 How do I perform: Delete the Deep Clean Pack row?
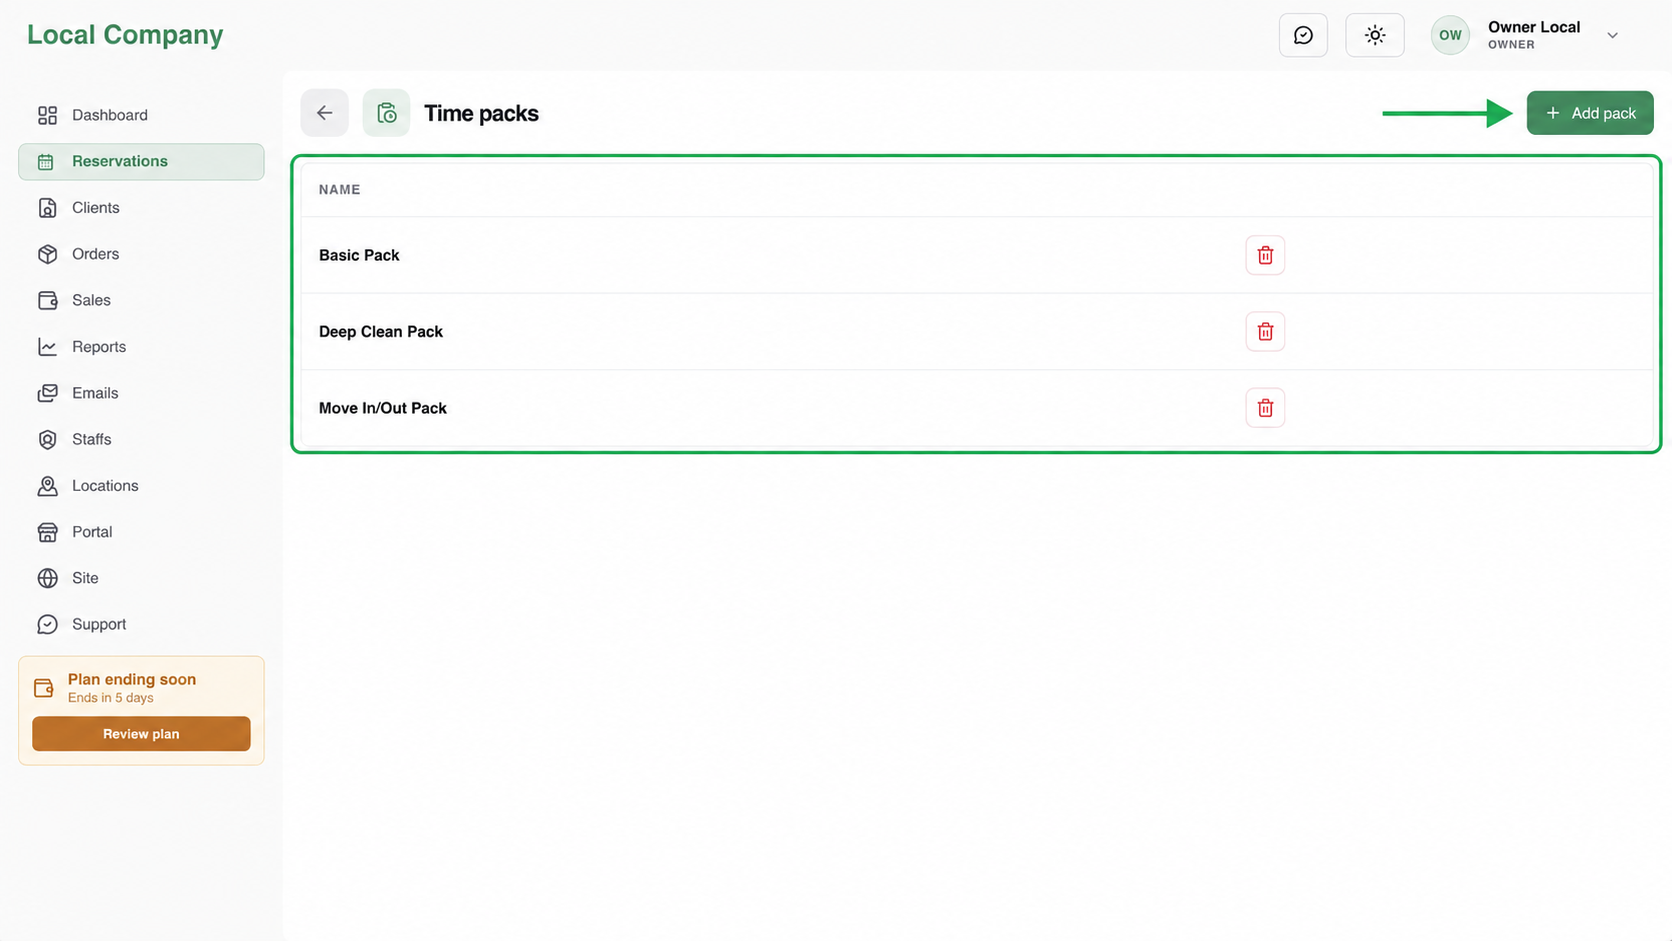[x=1265, y=331]
